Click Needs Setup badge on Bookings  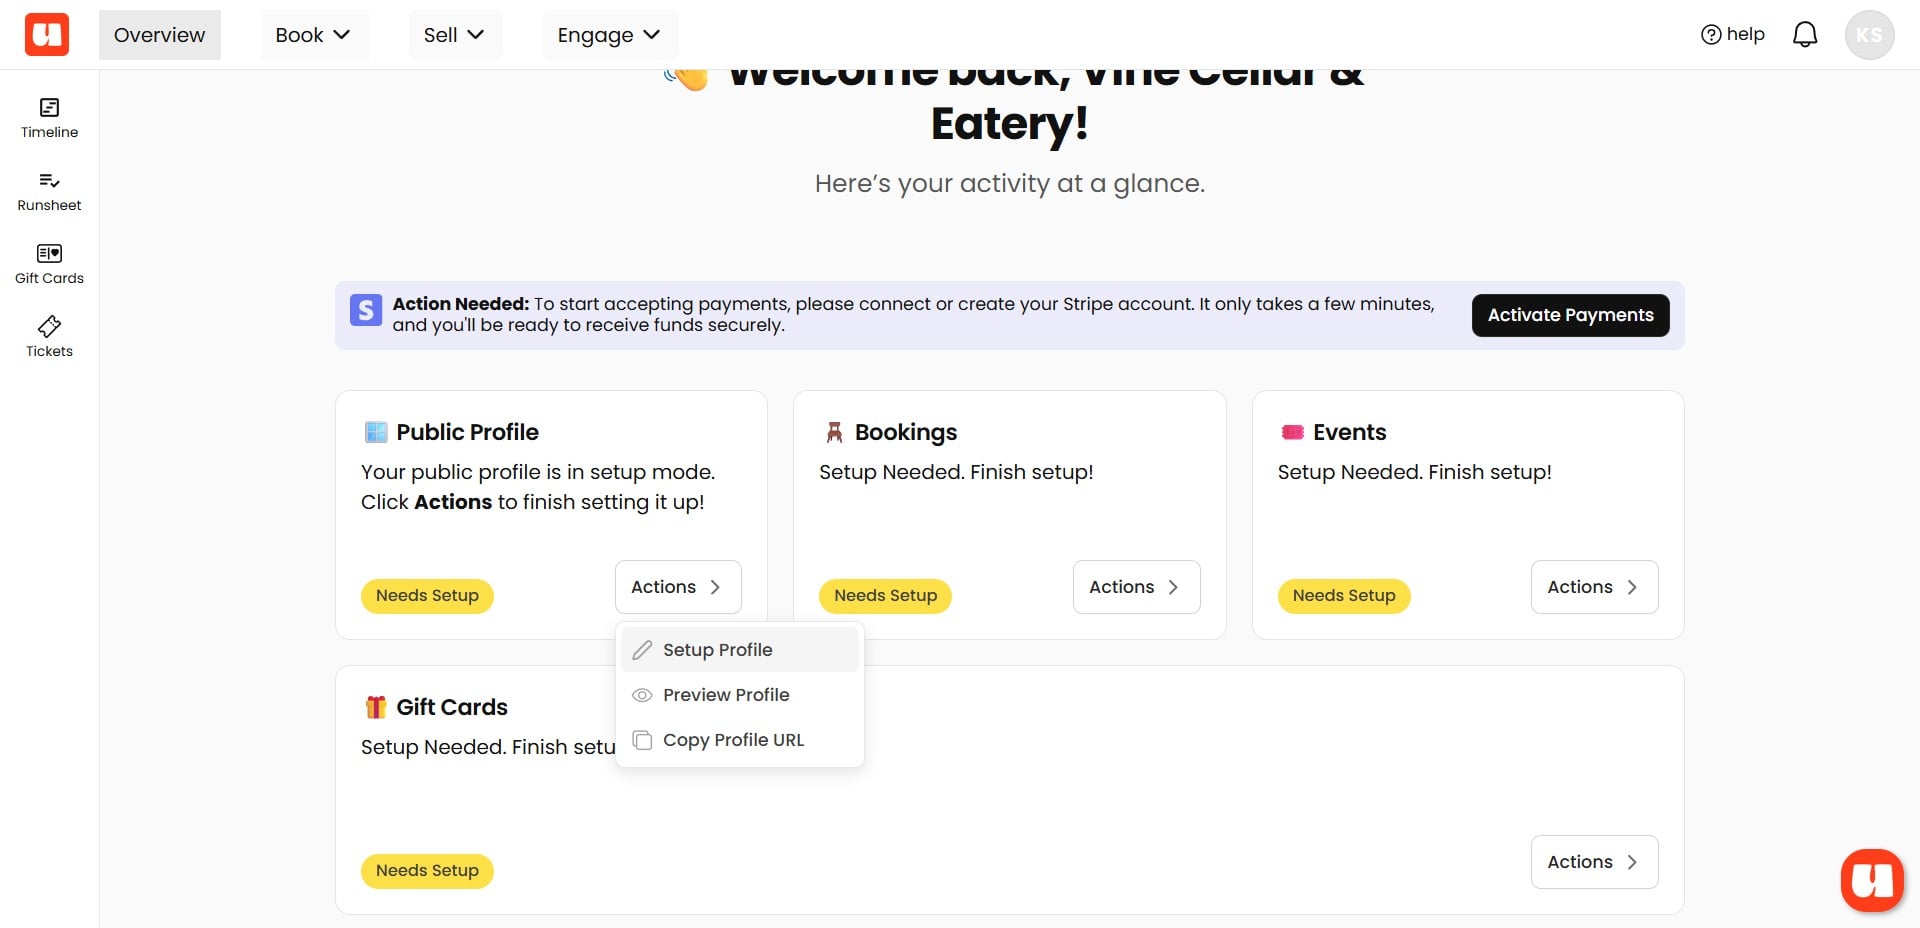(885, 596)
